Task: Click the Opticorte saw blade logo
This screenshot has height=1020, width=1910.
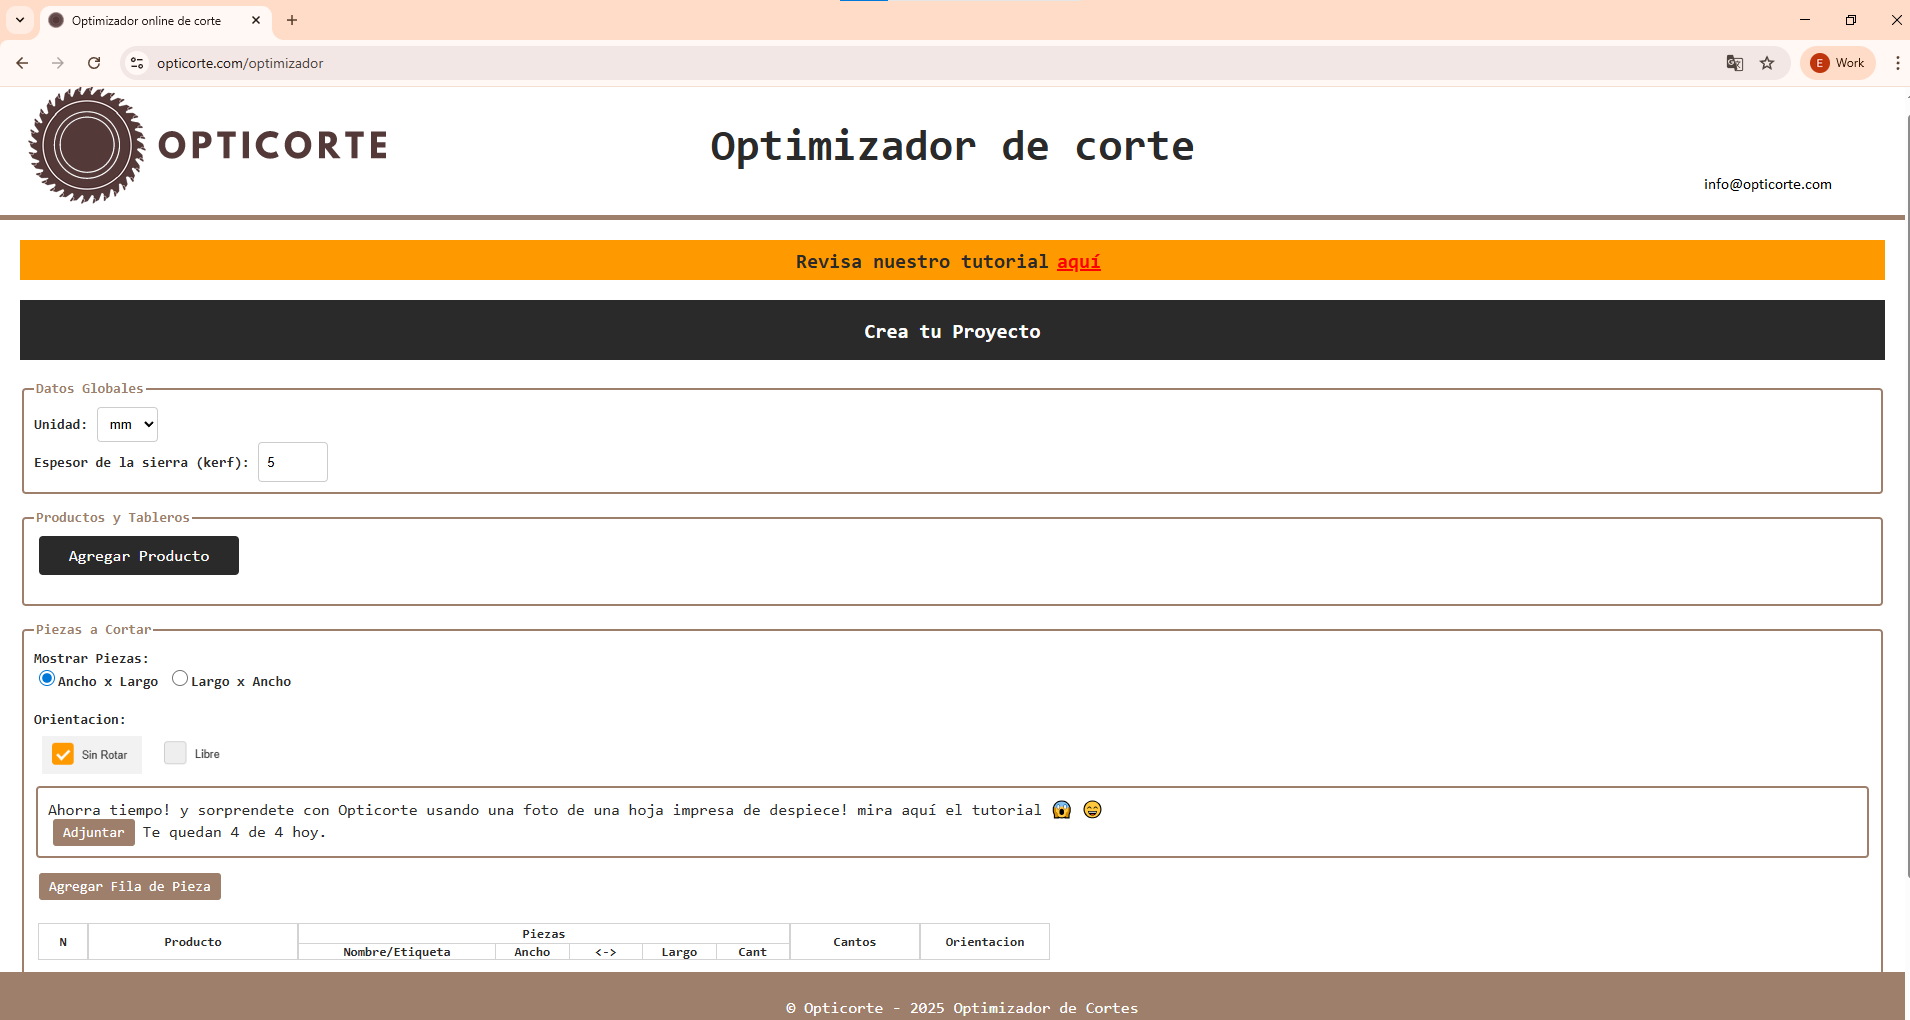Action: tap(86, 146)
